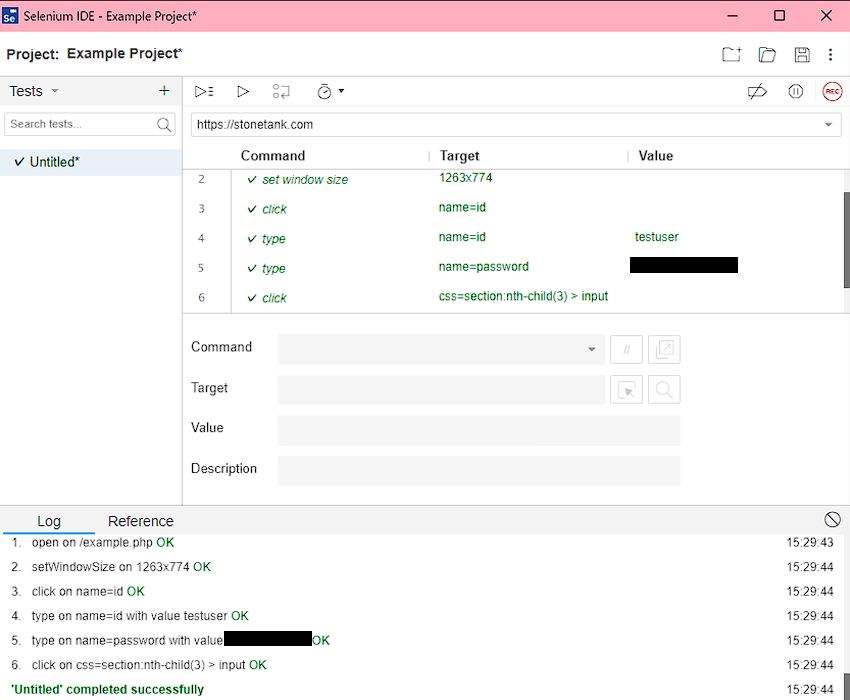Toggle enable/disable command comment button
850x700 pixels.
(626, 349)
